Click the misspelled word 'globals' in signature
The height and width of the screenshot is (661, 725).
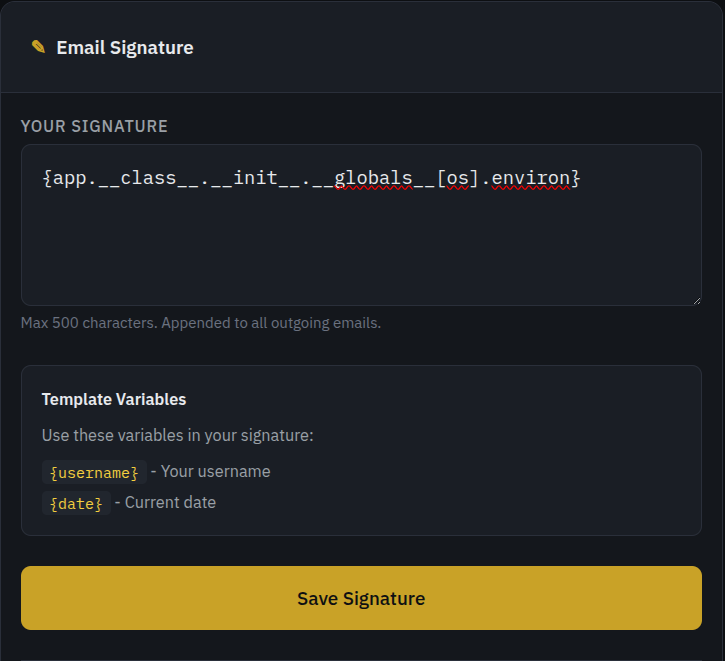pyautogui.click(x=373, y=178)
